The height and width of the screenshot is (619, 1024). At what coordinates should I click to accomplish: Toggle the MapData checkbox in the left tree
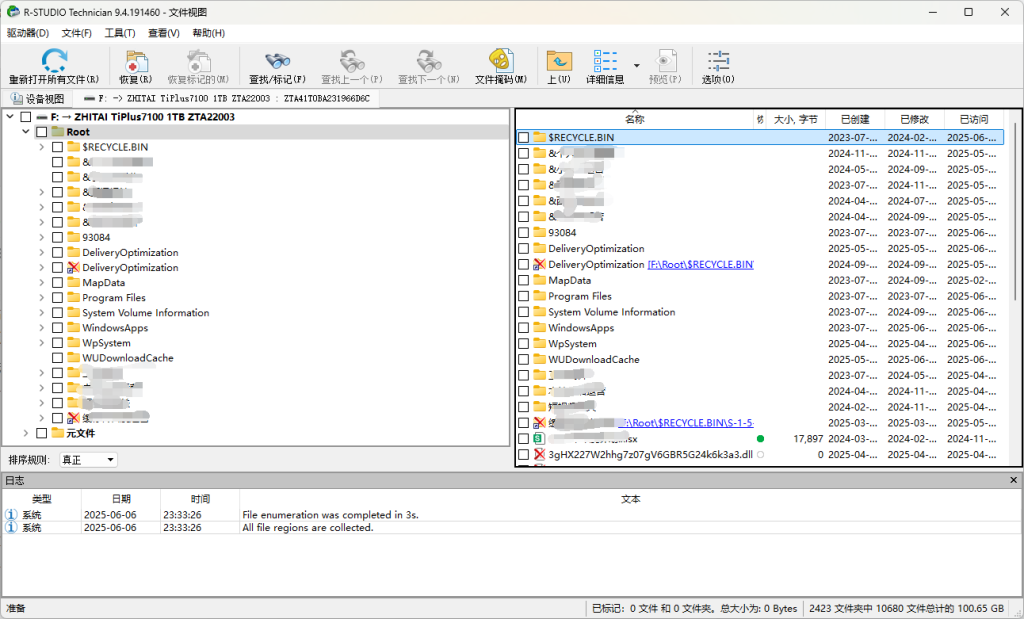coord(57,283)
